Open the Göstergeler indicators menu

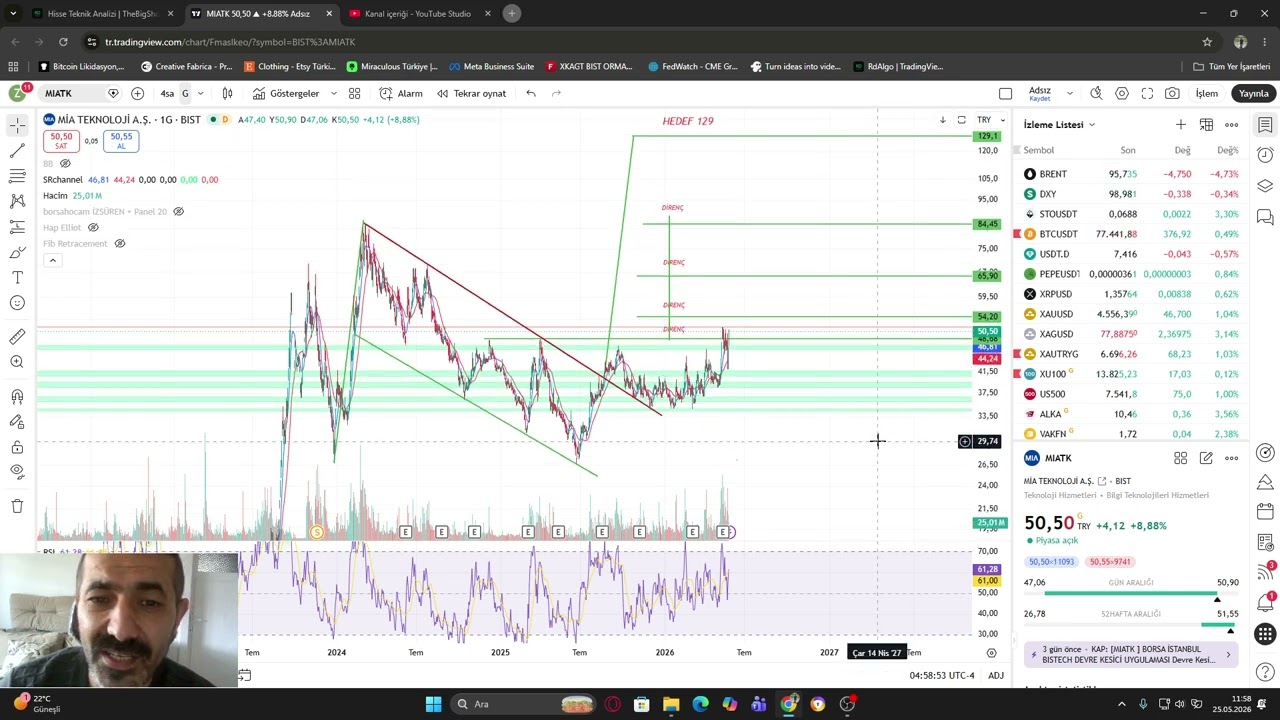pos(286,93)
